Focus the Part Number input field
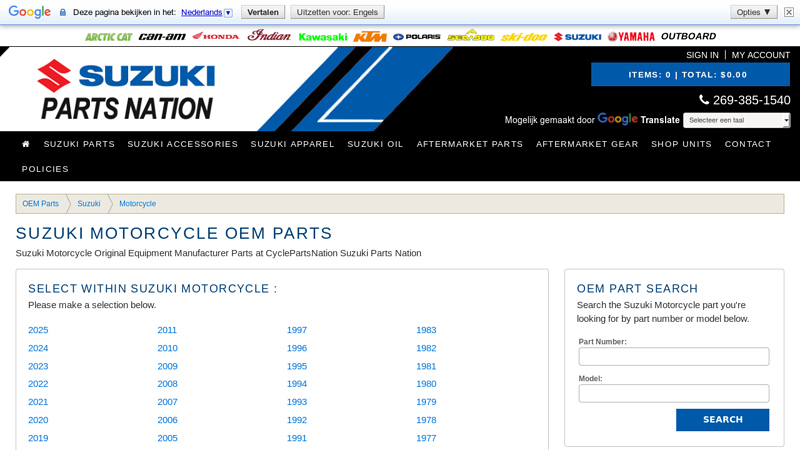This screenshot has height=450, width=800. 673,356
